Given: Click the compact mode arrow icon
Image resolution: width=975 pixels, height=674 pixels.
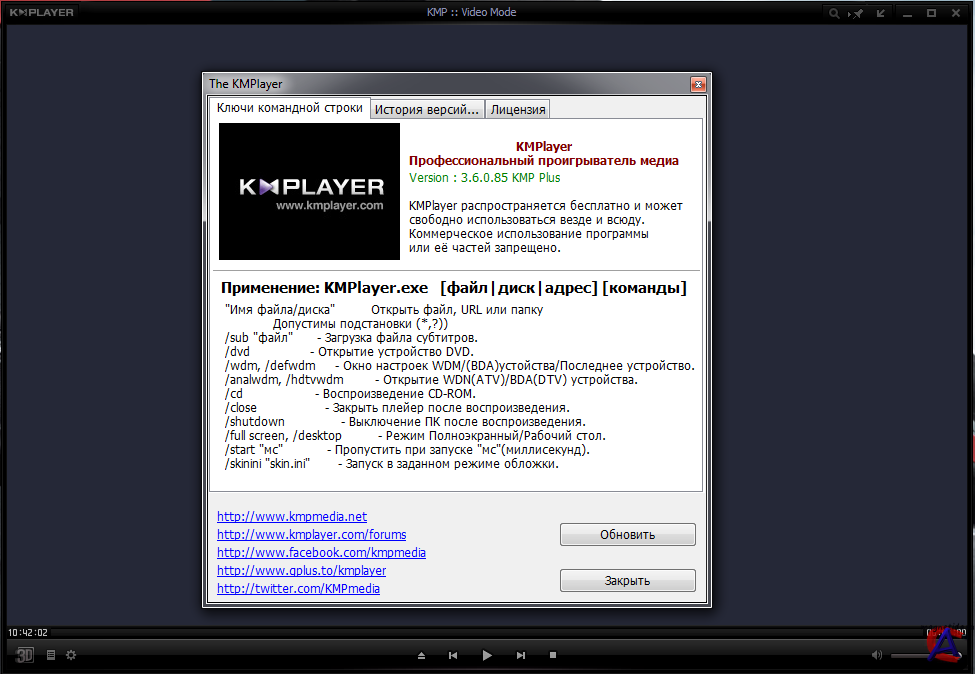Looking at the screenshot, I should [880, 13].
